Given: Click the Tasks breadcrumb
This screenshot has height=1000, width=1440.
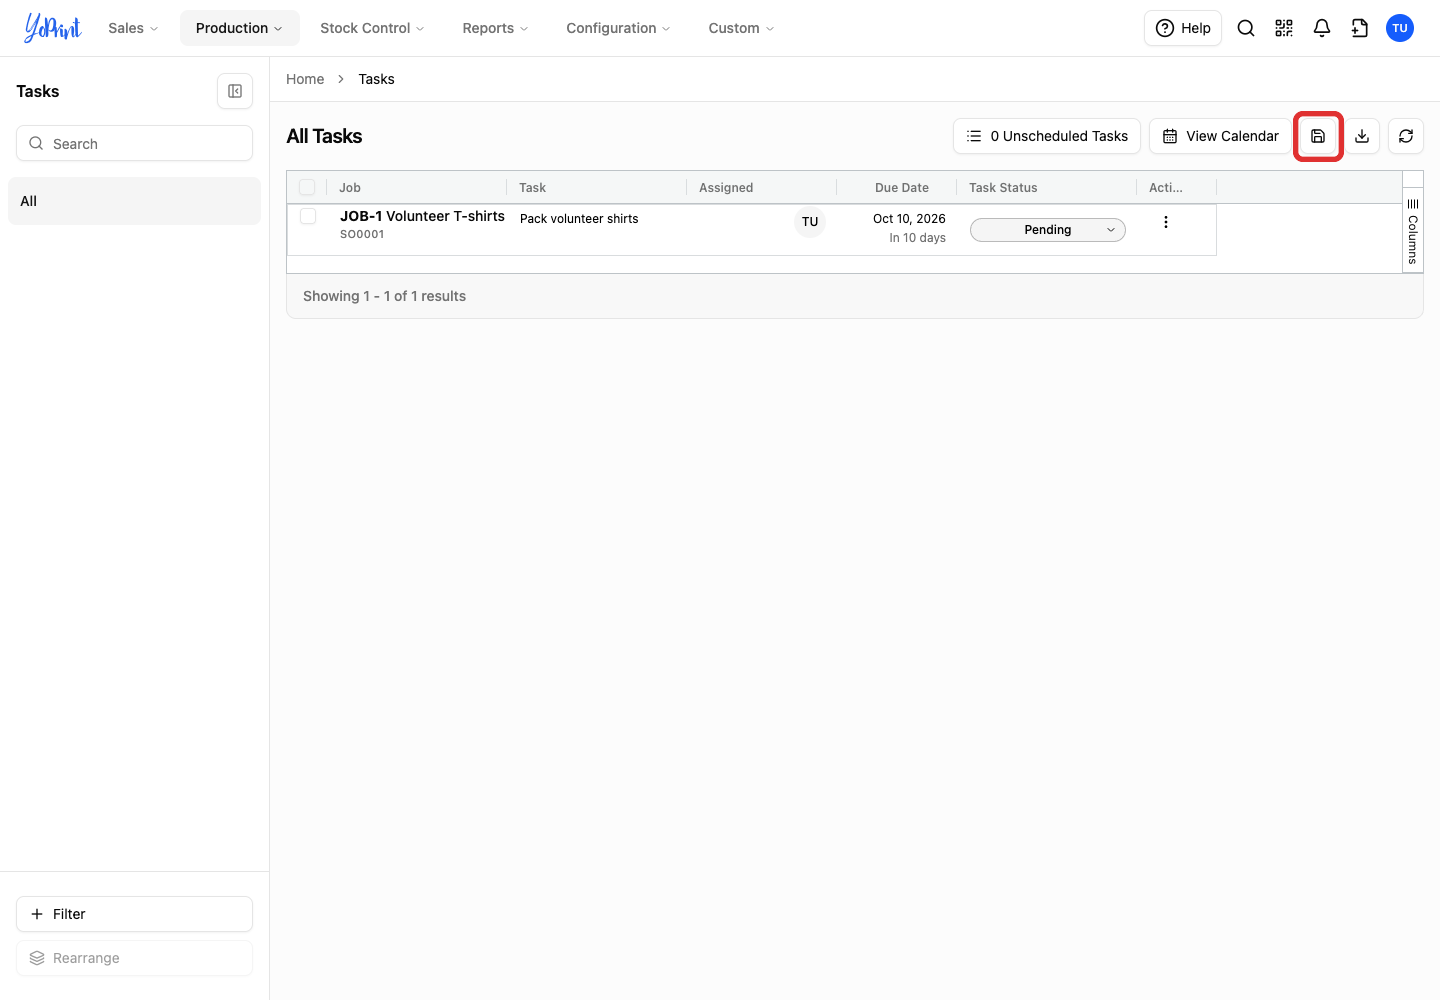Looking at the screenshot, I should [x=377, y=79].
